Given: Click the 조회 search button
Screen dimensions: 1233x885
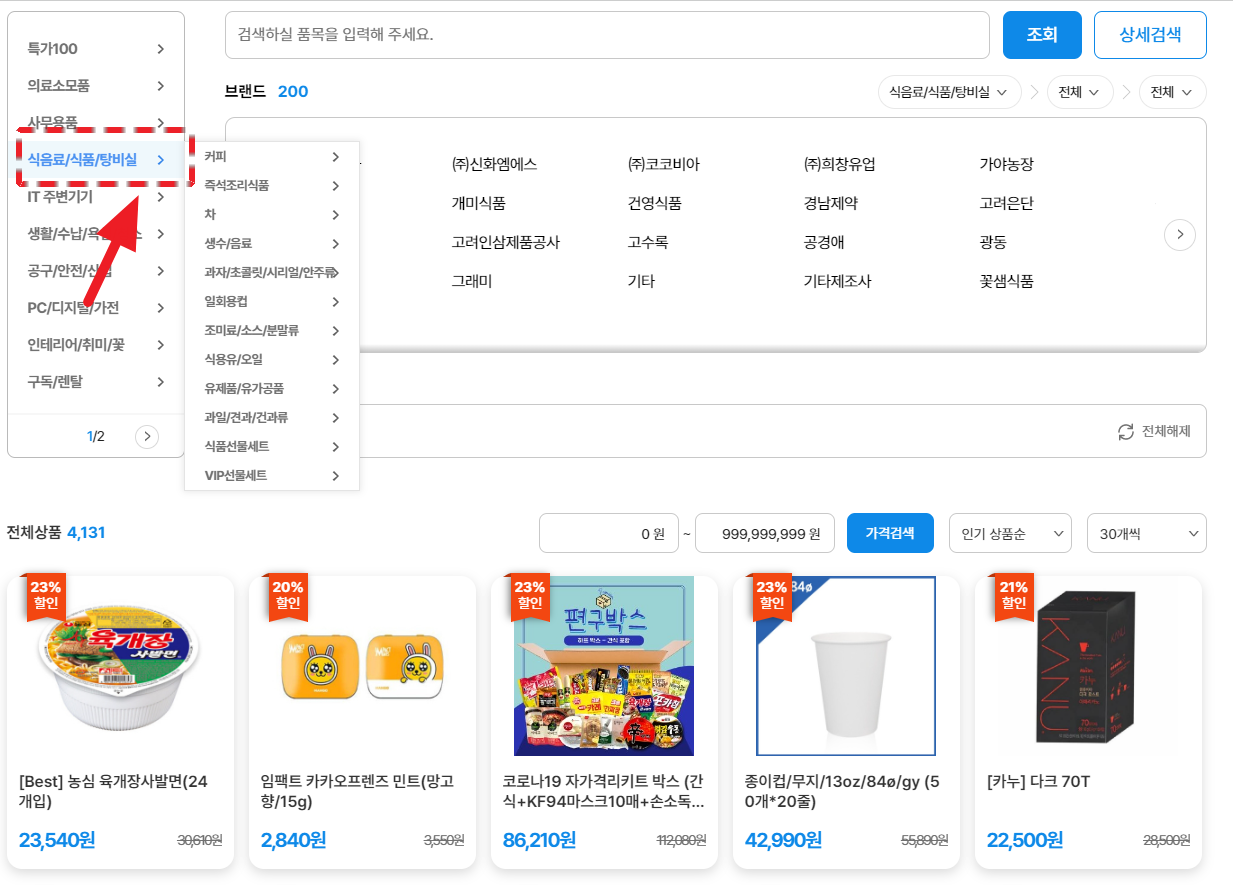Looking at the screenshot, I should [x=1042, y=35].
